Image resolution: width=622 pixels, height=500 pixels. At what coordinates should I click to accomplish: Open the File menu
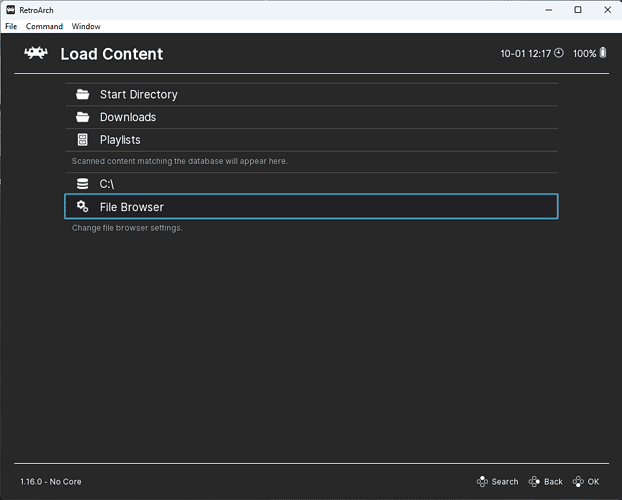tap(11, 26)
